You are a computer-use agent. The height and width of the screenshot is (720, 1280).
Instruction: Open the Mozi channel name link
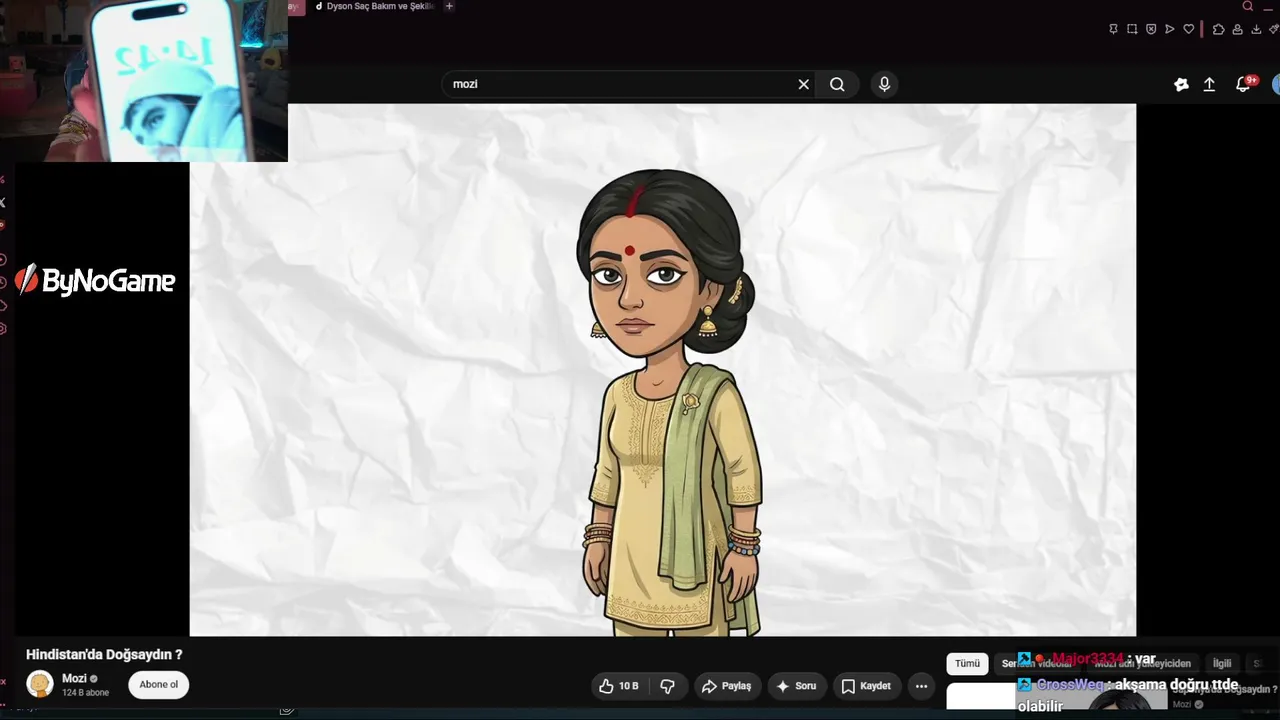[74, 678]
